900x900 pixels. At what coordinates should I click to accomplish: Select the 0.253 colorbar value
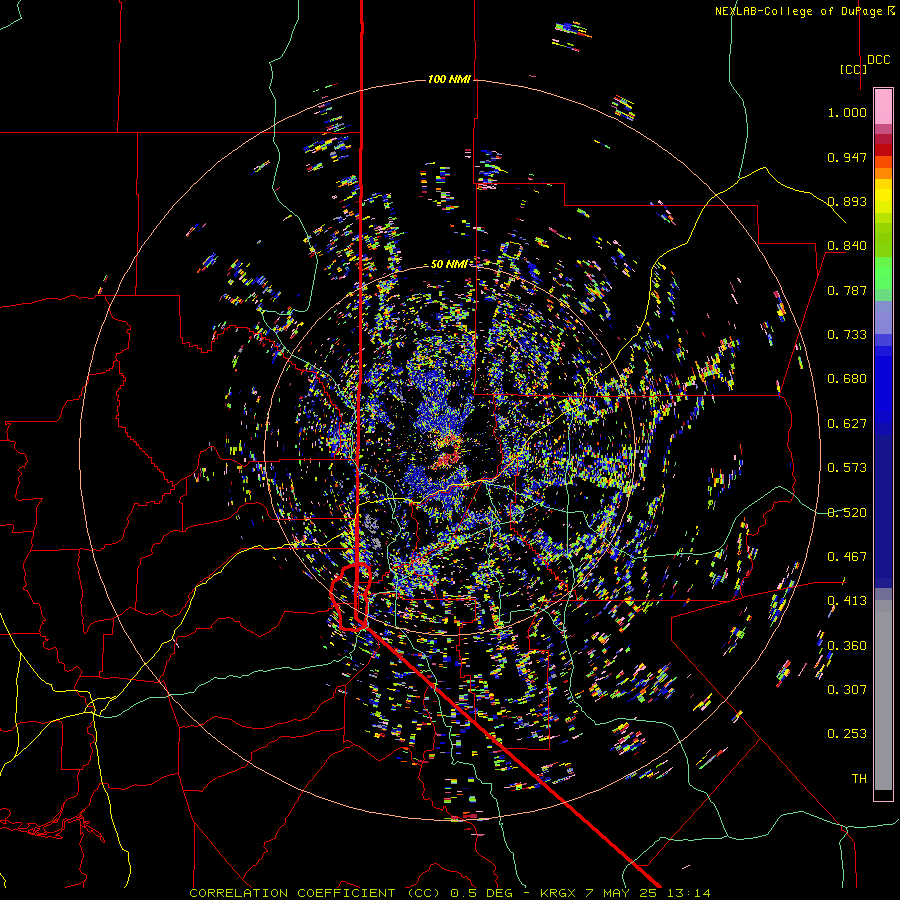tap(847, 734)
